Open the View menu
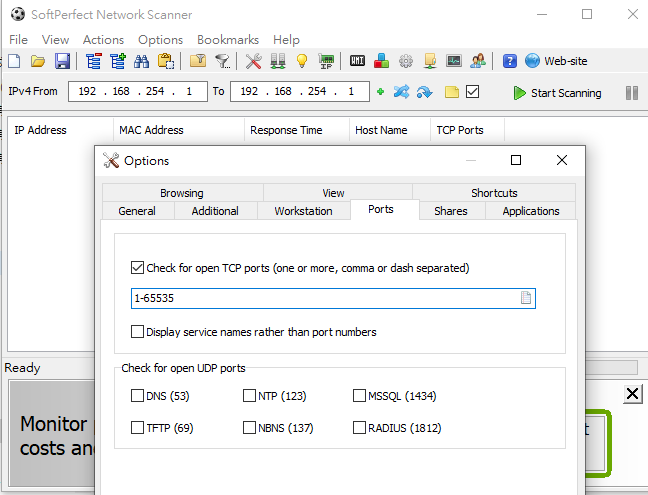Image resolution: width=648 pixels, height=495 pixels. click(55, 40)
